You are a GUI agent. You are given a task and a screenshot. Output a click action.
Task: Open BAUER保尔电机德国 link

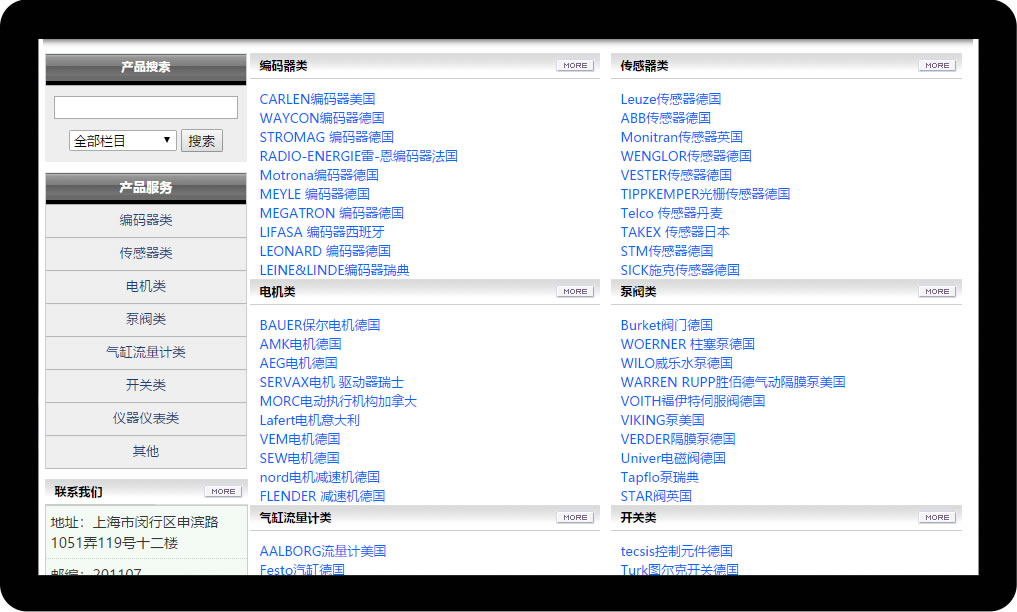tap(320, 325)
